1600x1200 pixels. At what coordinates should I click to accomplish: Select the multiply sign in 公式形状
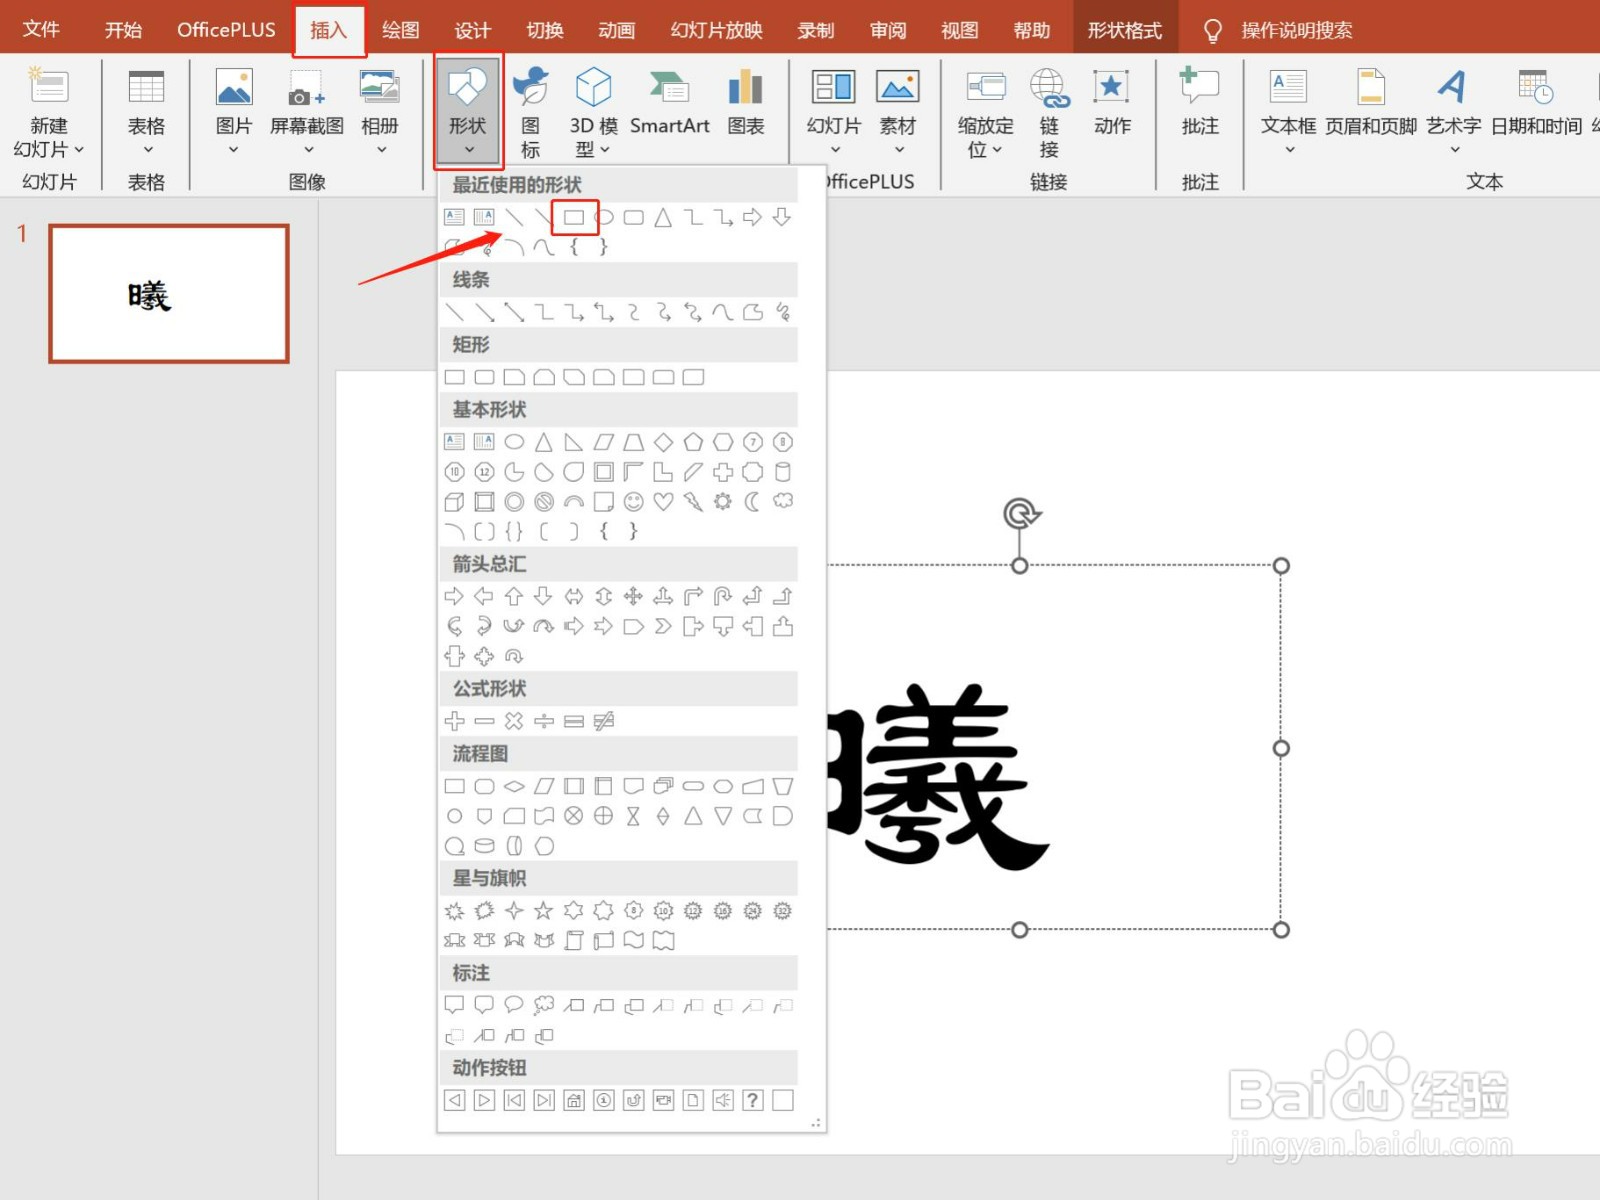coord(514,721)
